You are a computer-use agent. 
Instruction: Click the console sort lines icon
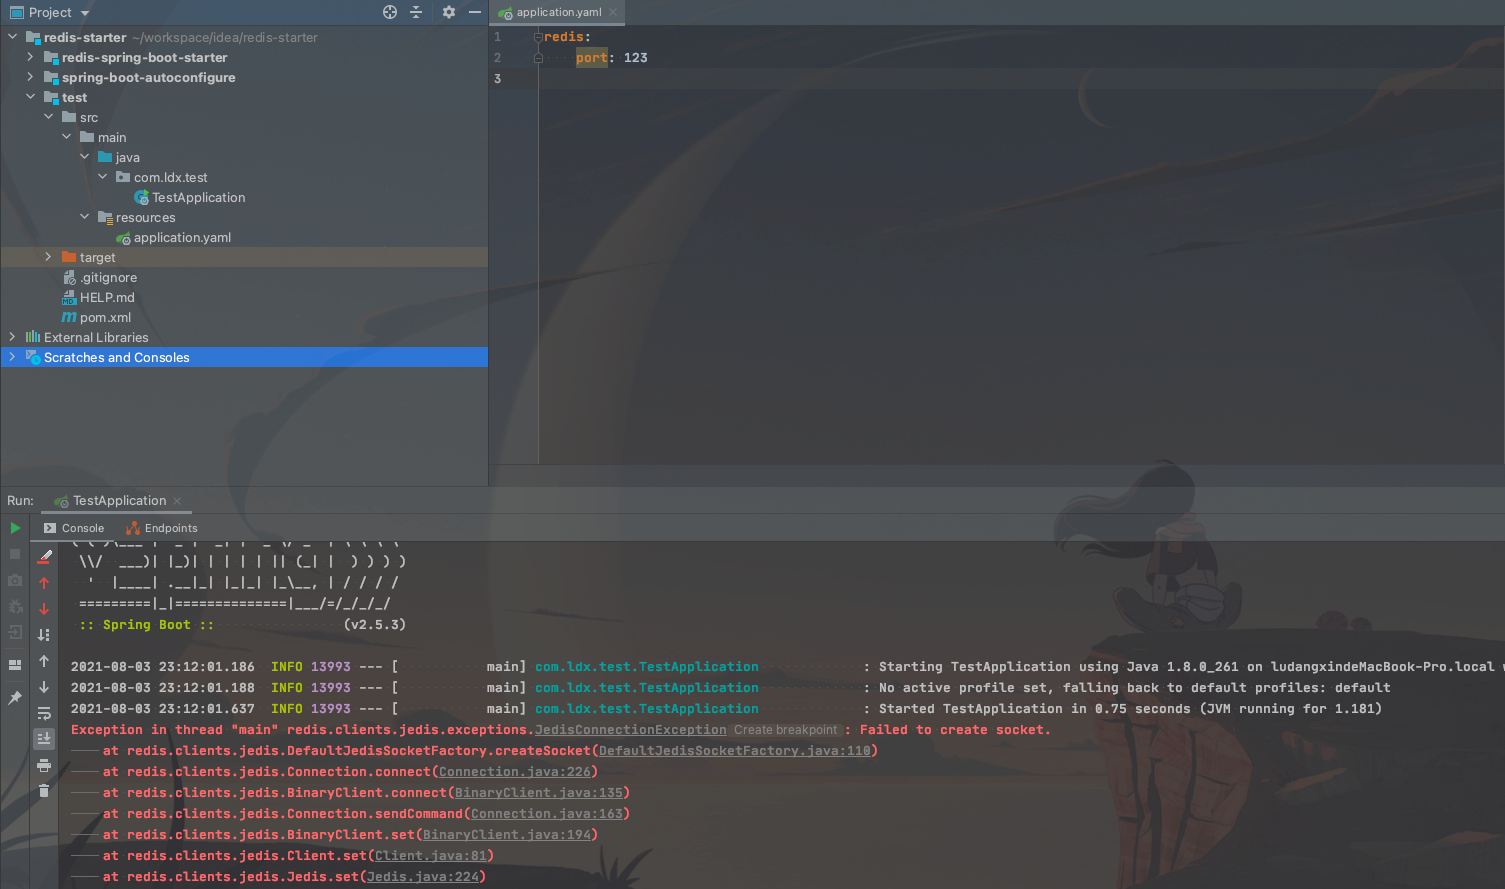coord(44,635)
